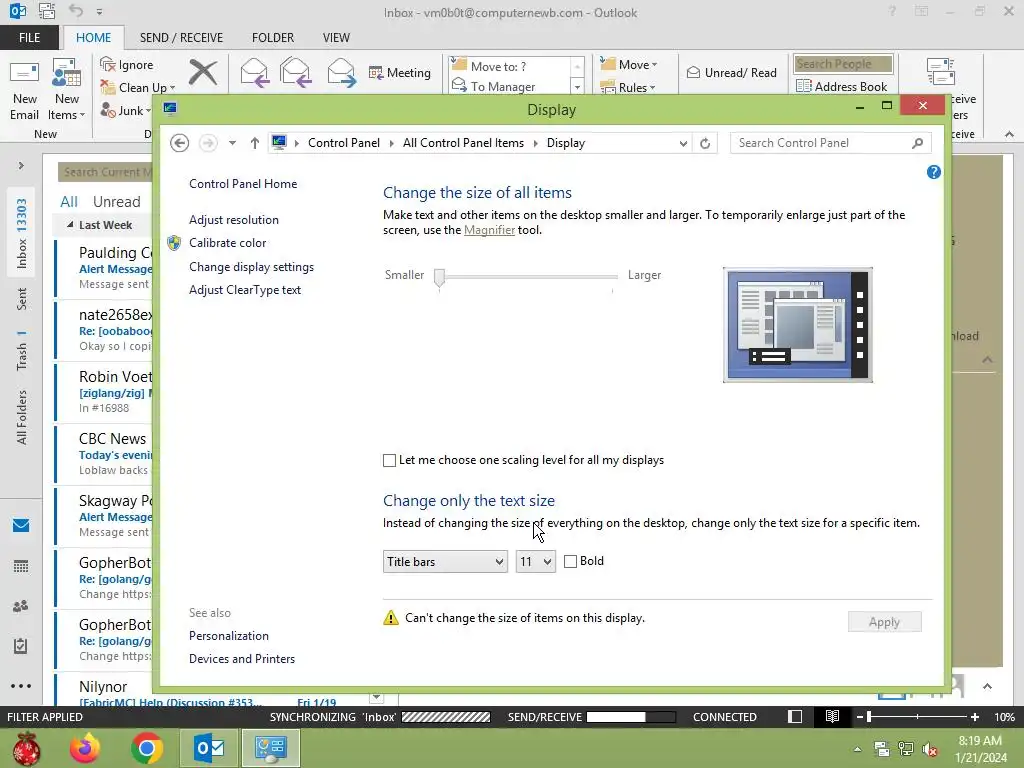The image size is (1024, 768).
Task: Go back in Display control panel
Action: pyautogui.click(x=180, y=142)
